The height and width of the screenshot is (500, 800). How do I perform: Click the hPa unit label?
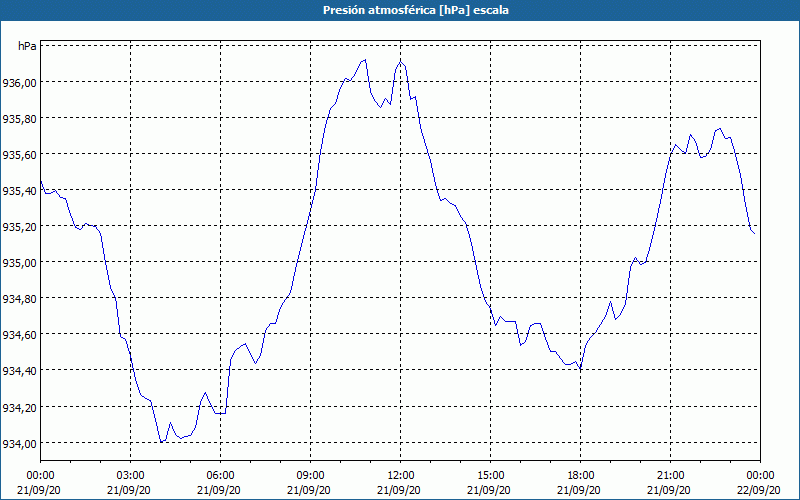[27, 46]
